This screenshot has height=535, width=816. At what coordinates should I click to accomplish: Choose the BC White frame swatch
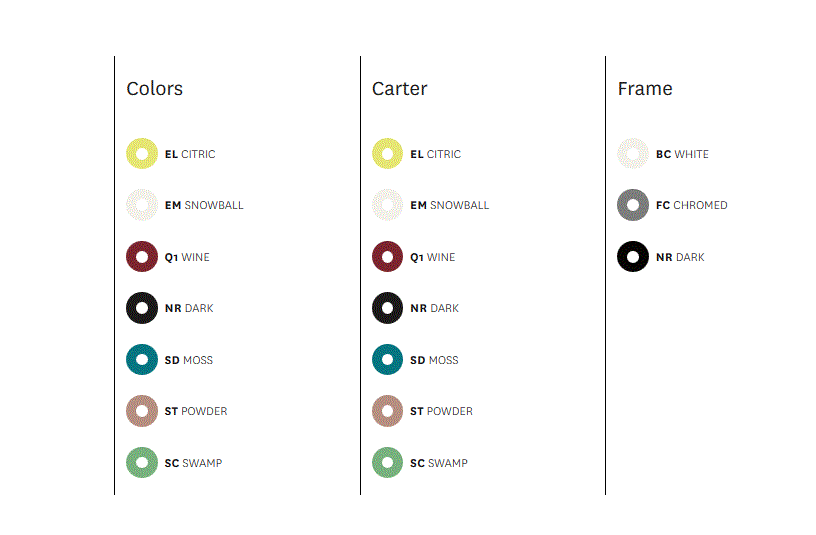633,154
